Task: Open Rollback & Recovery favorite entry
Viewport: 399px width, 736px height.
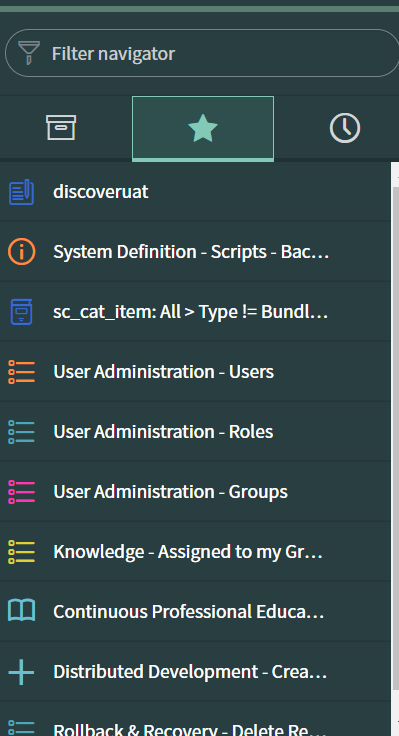Action: (x=195, y=719)
